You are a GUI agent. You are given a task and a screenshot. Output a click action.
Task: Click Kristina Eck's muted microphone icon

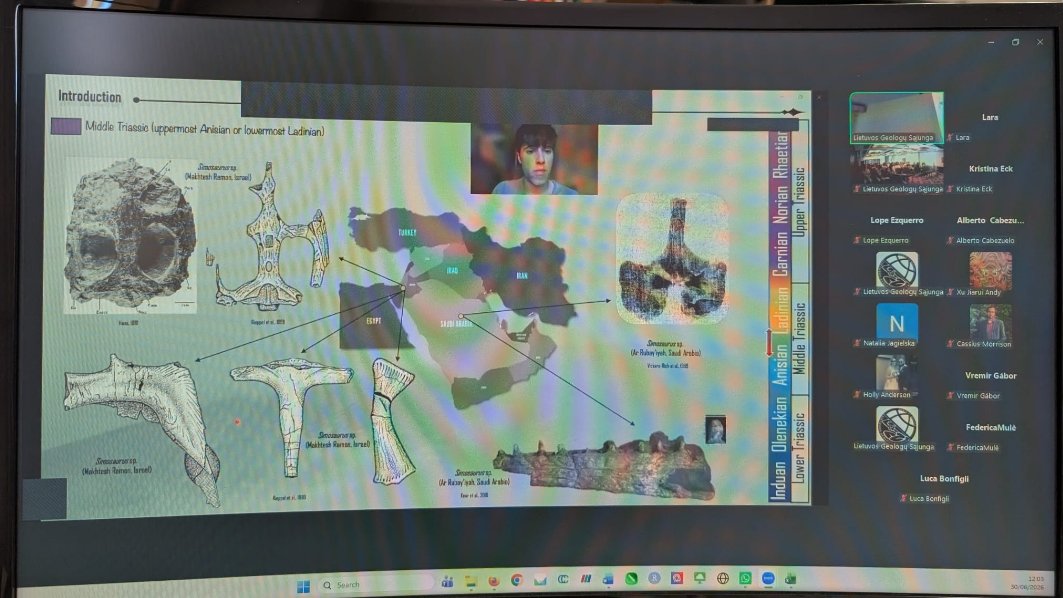click(x=950, y=188)
